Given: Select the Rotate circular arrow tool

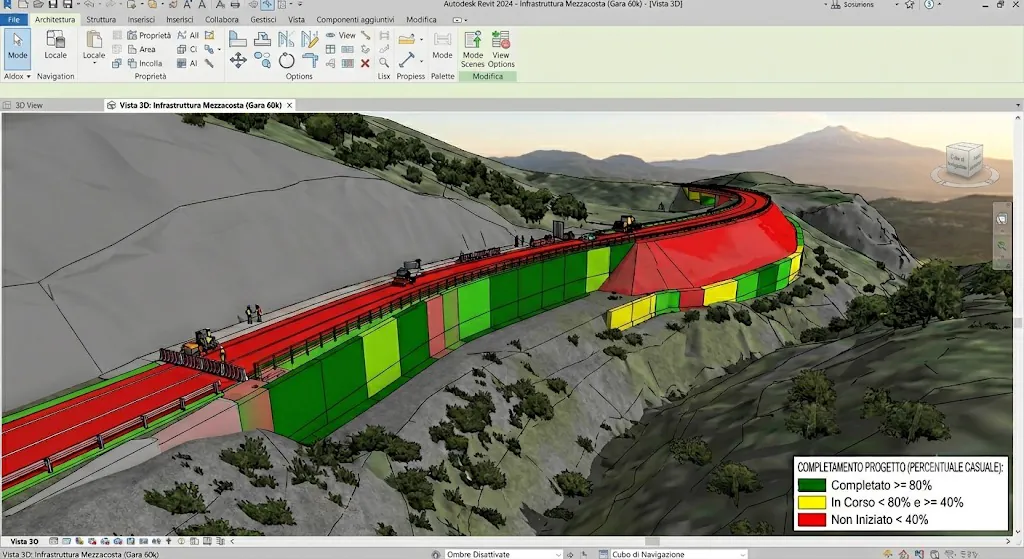Looking at the screenshot, I should coord(287,61).
